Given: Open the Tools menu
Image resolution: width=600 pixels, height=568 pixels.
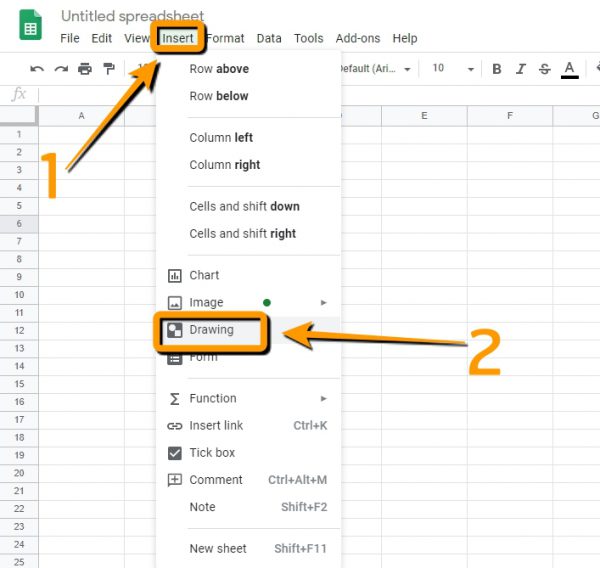Looking at the screenshot, I should point(308,38).
